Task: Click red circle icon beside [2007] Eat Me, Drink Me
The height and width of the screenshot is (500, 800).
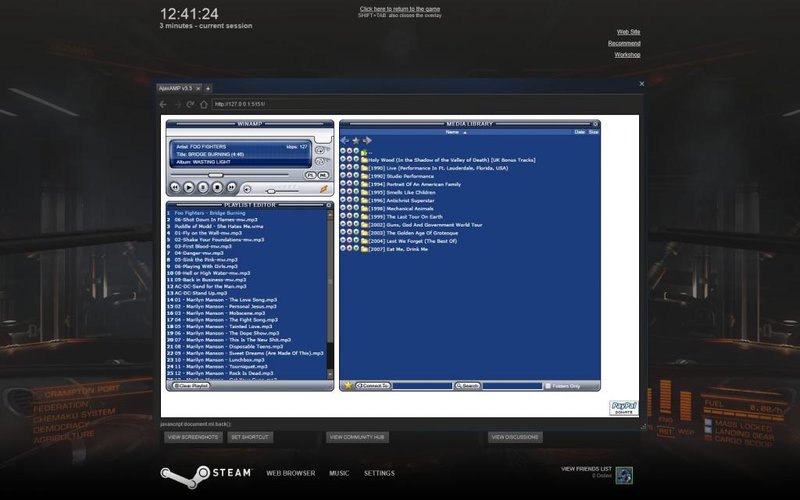Action: click(349, 248)
